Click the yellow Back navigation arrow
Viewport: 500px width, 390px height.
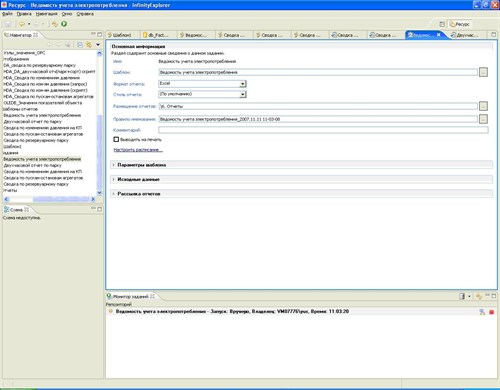(22, 24)
